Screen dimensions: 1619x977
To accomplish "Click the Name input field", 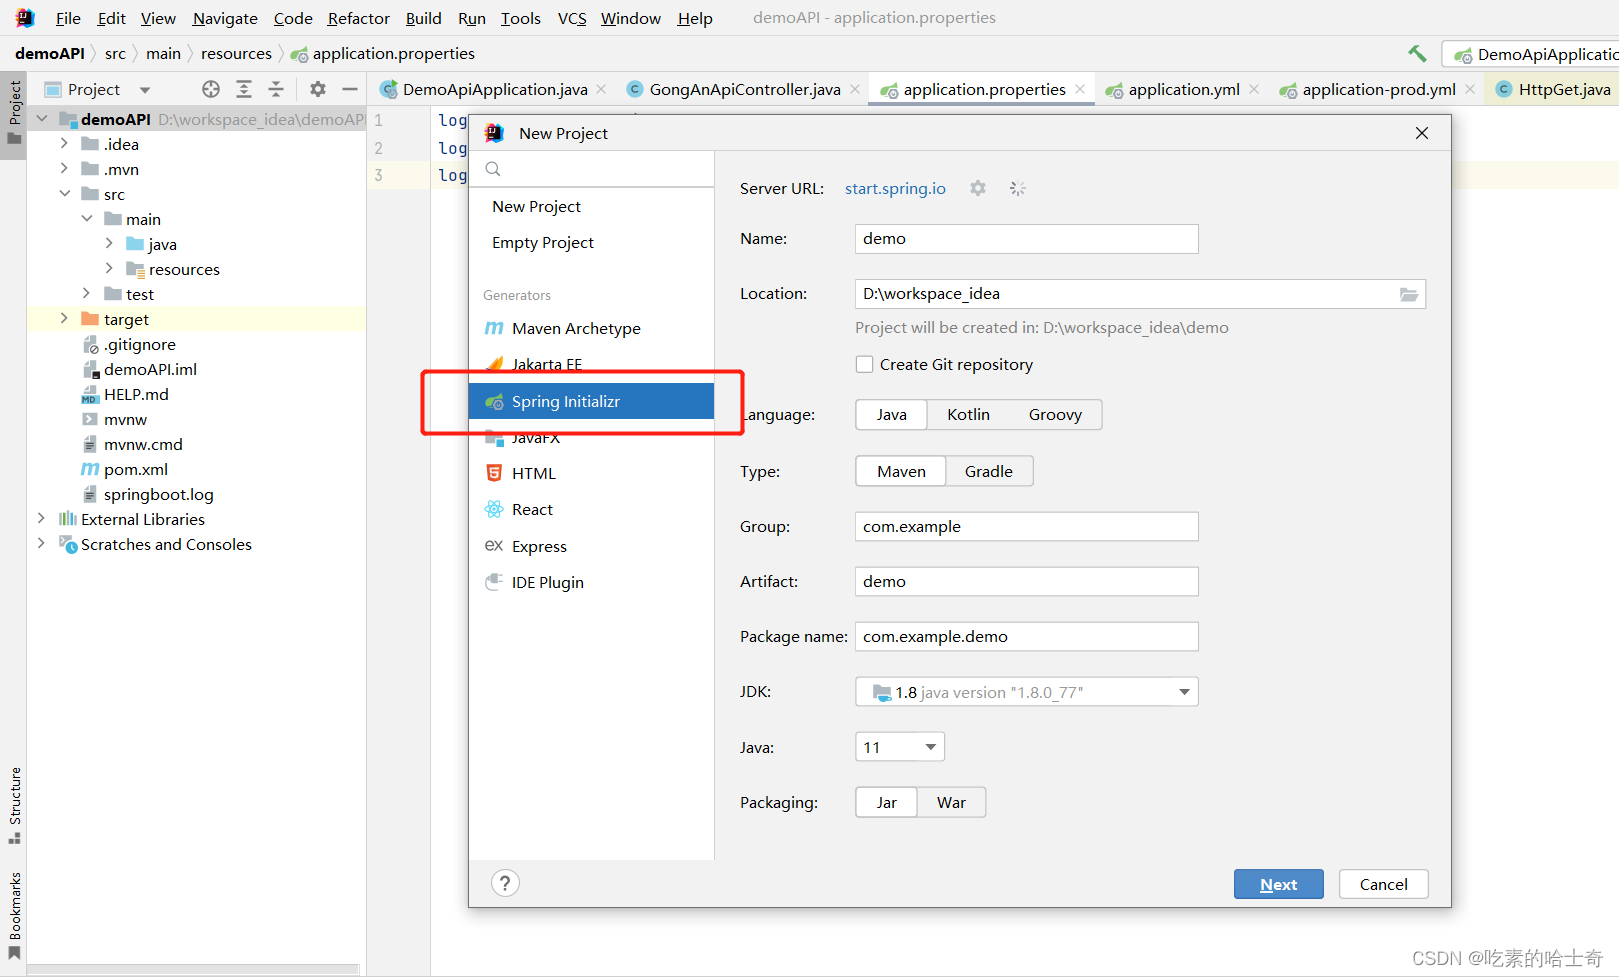I will (x=1026, y=239).
